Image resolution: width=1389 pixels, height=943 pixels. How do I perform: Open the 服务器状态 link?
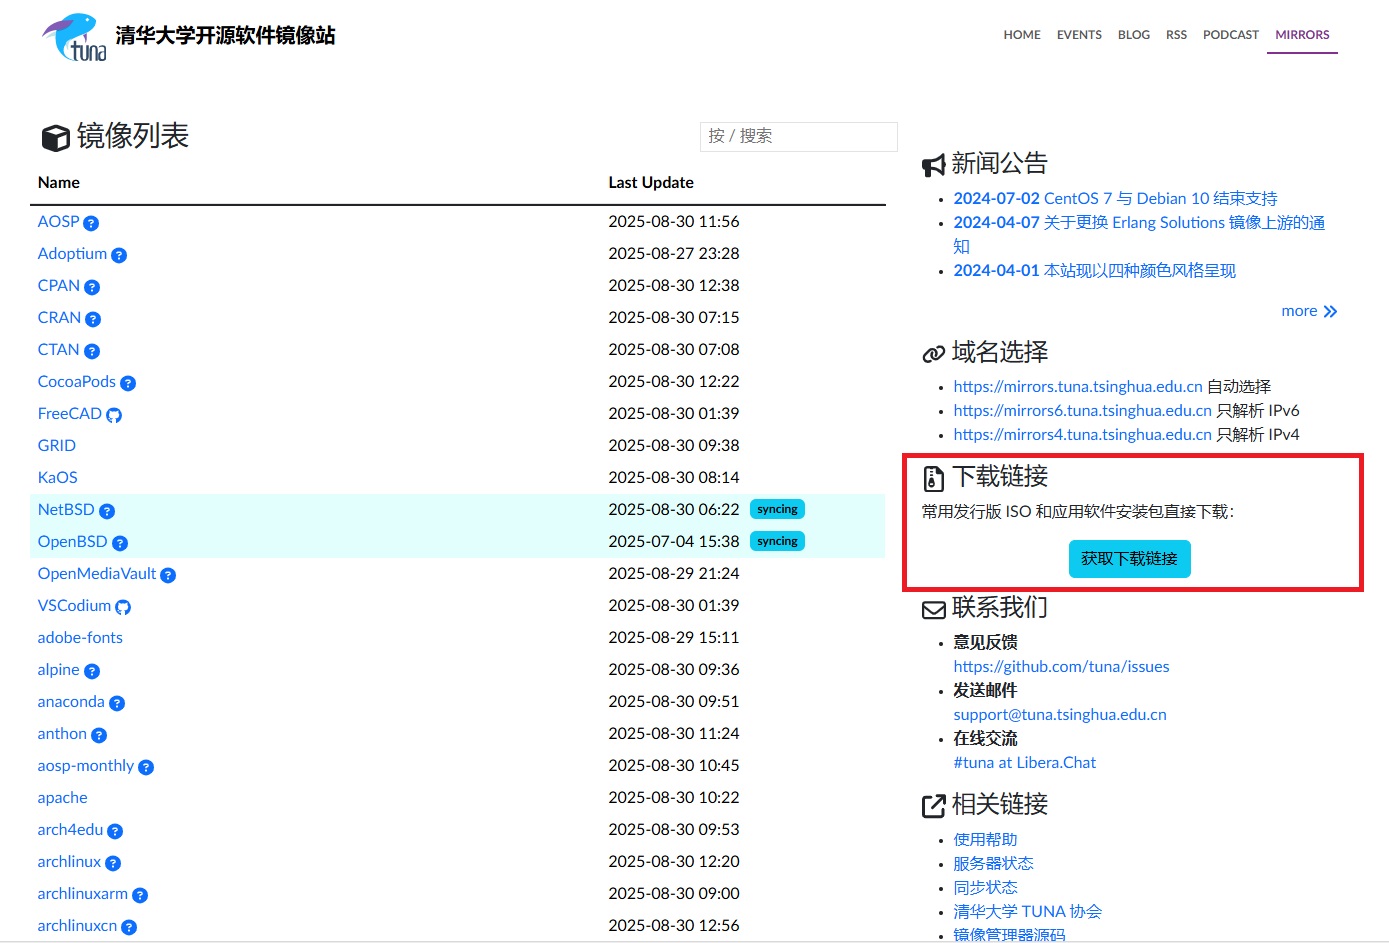(993, 864)
